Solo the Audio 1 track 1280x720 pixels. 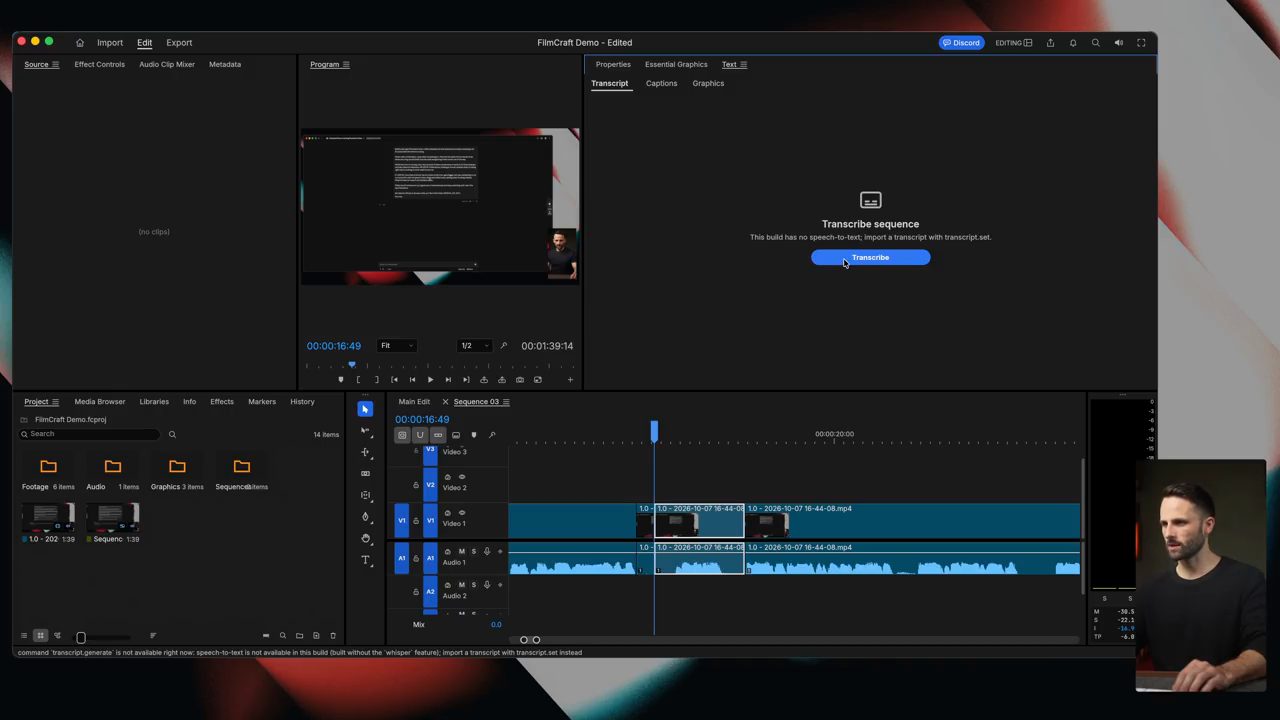(474, 552)
